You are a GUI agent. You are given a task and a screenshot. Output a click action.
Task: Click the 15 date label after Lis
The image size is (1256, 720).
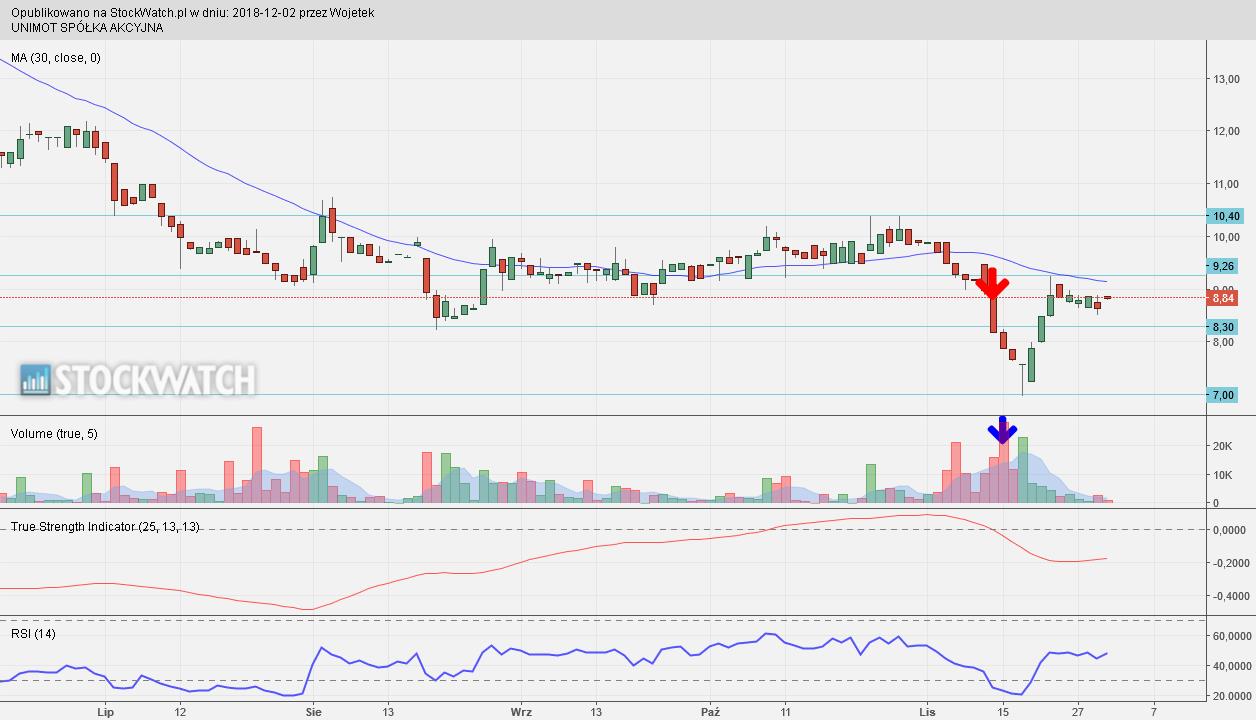pyautogui.click(x=1002, y=713)
